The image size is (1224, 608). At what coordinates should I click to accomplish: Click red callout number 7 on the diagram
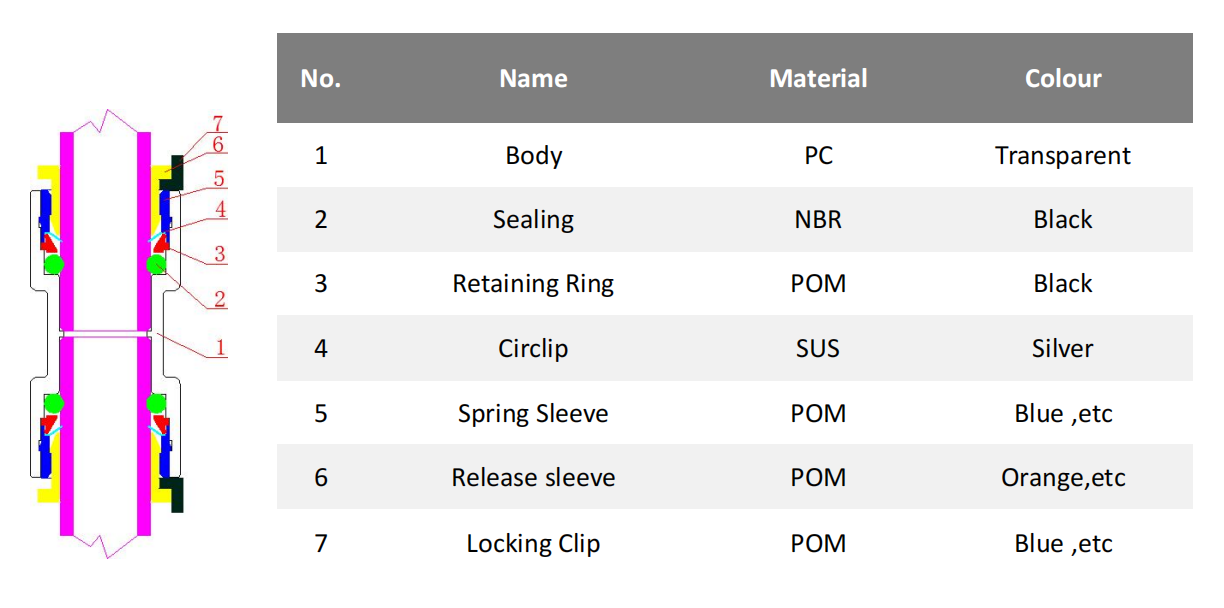218,124
